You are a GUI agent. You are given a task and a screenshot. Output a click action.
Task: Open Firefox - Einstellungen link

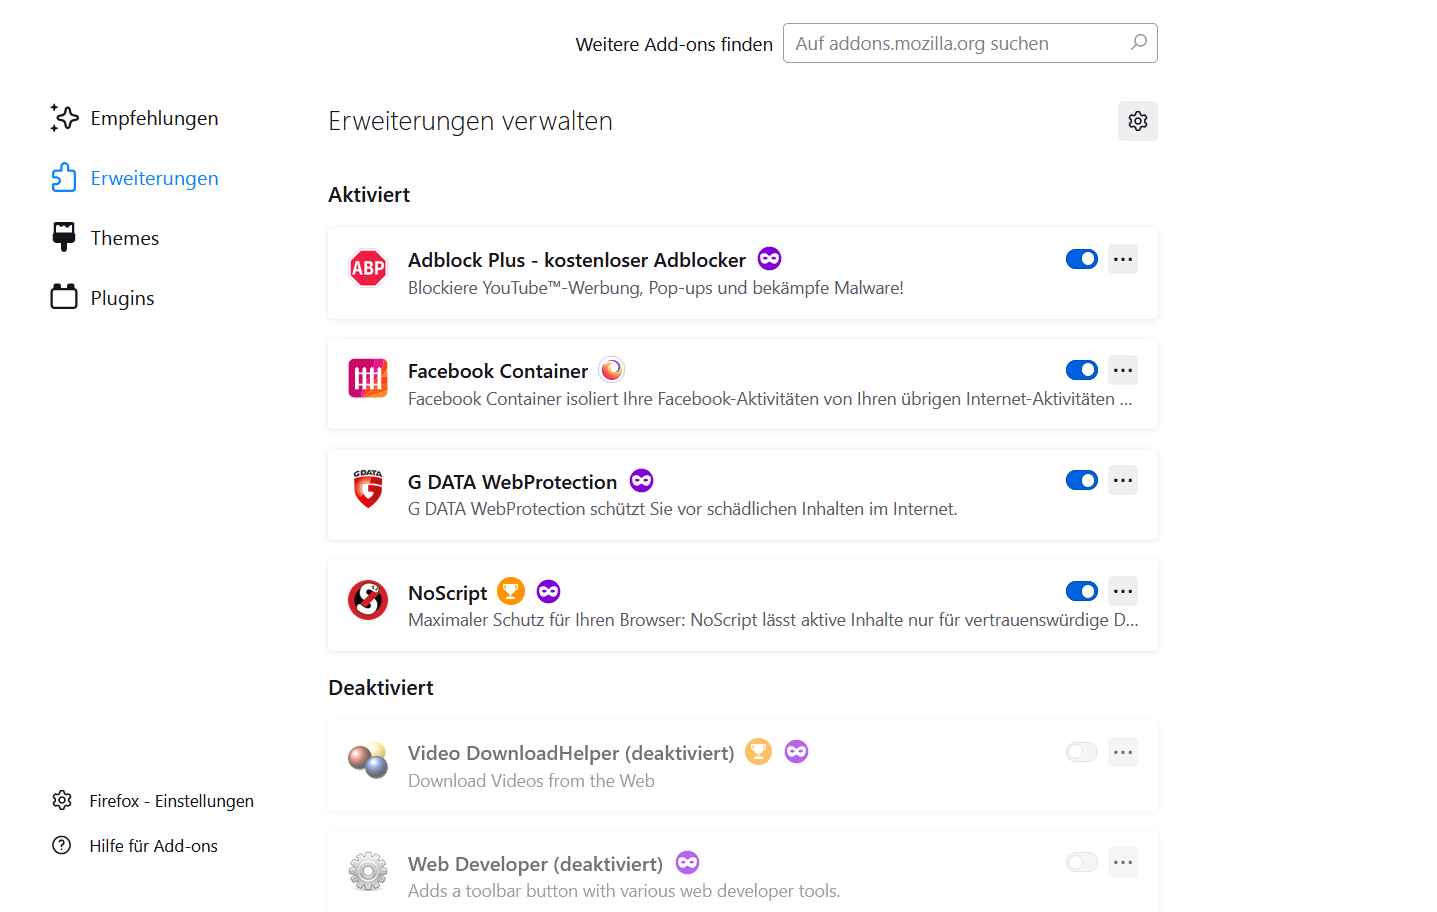[171, 801]
